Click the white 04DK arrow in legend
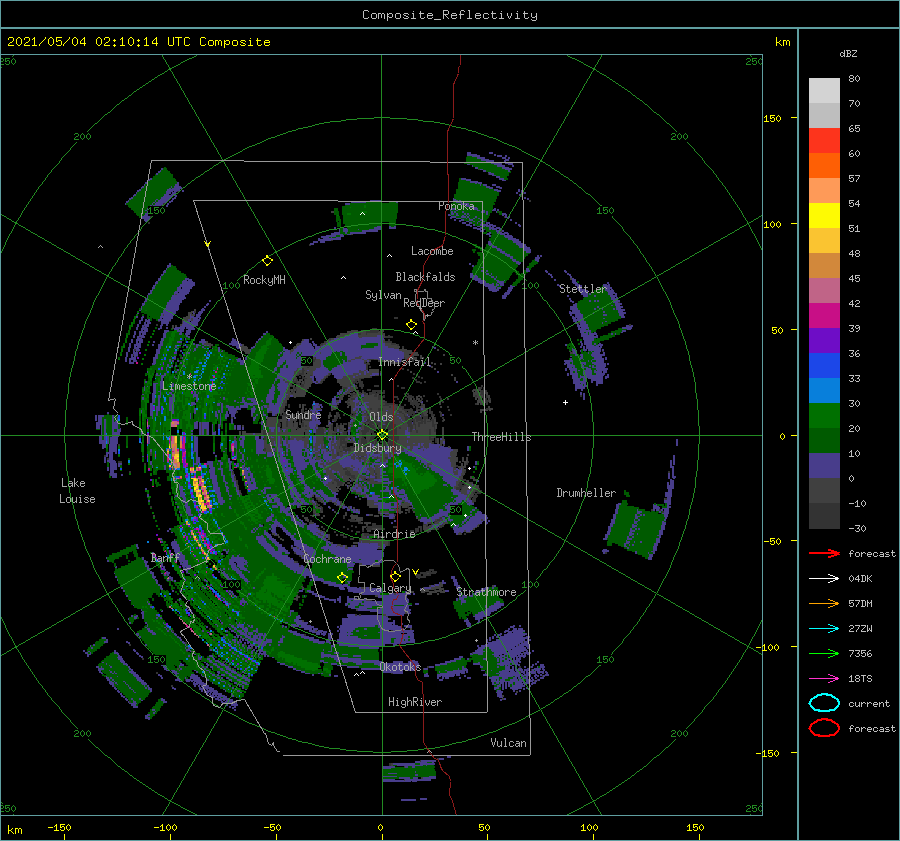This screenshot has height=841, width=900. pos(824,578)
